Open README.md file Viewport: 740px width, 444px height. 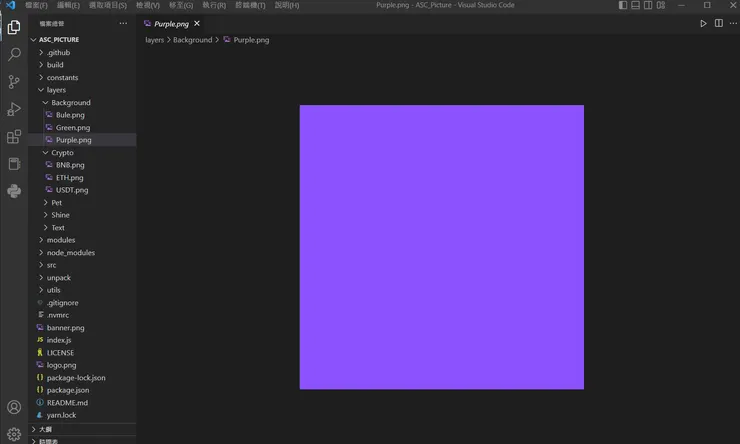click(x=82, y=402)
